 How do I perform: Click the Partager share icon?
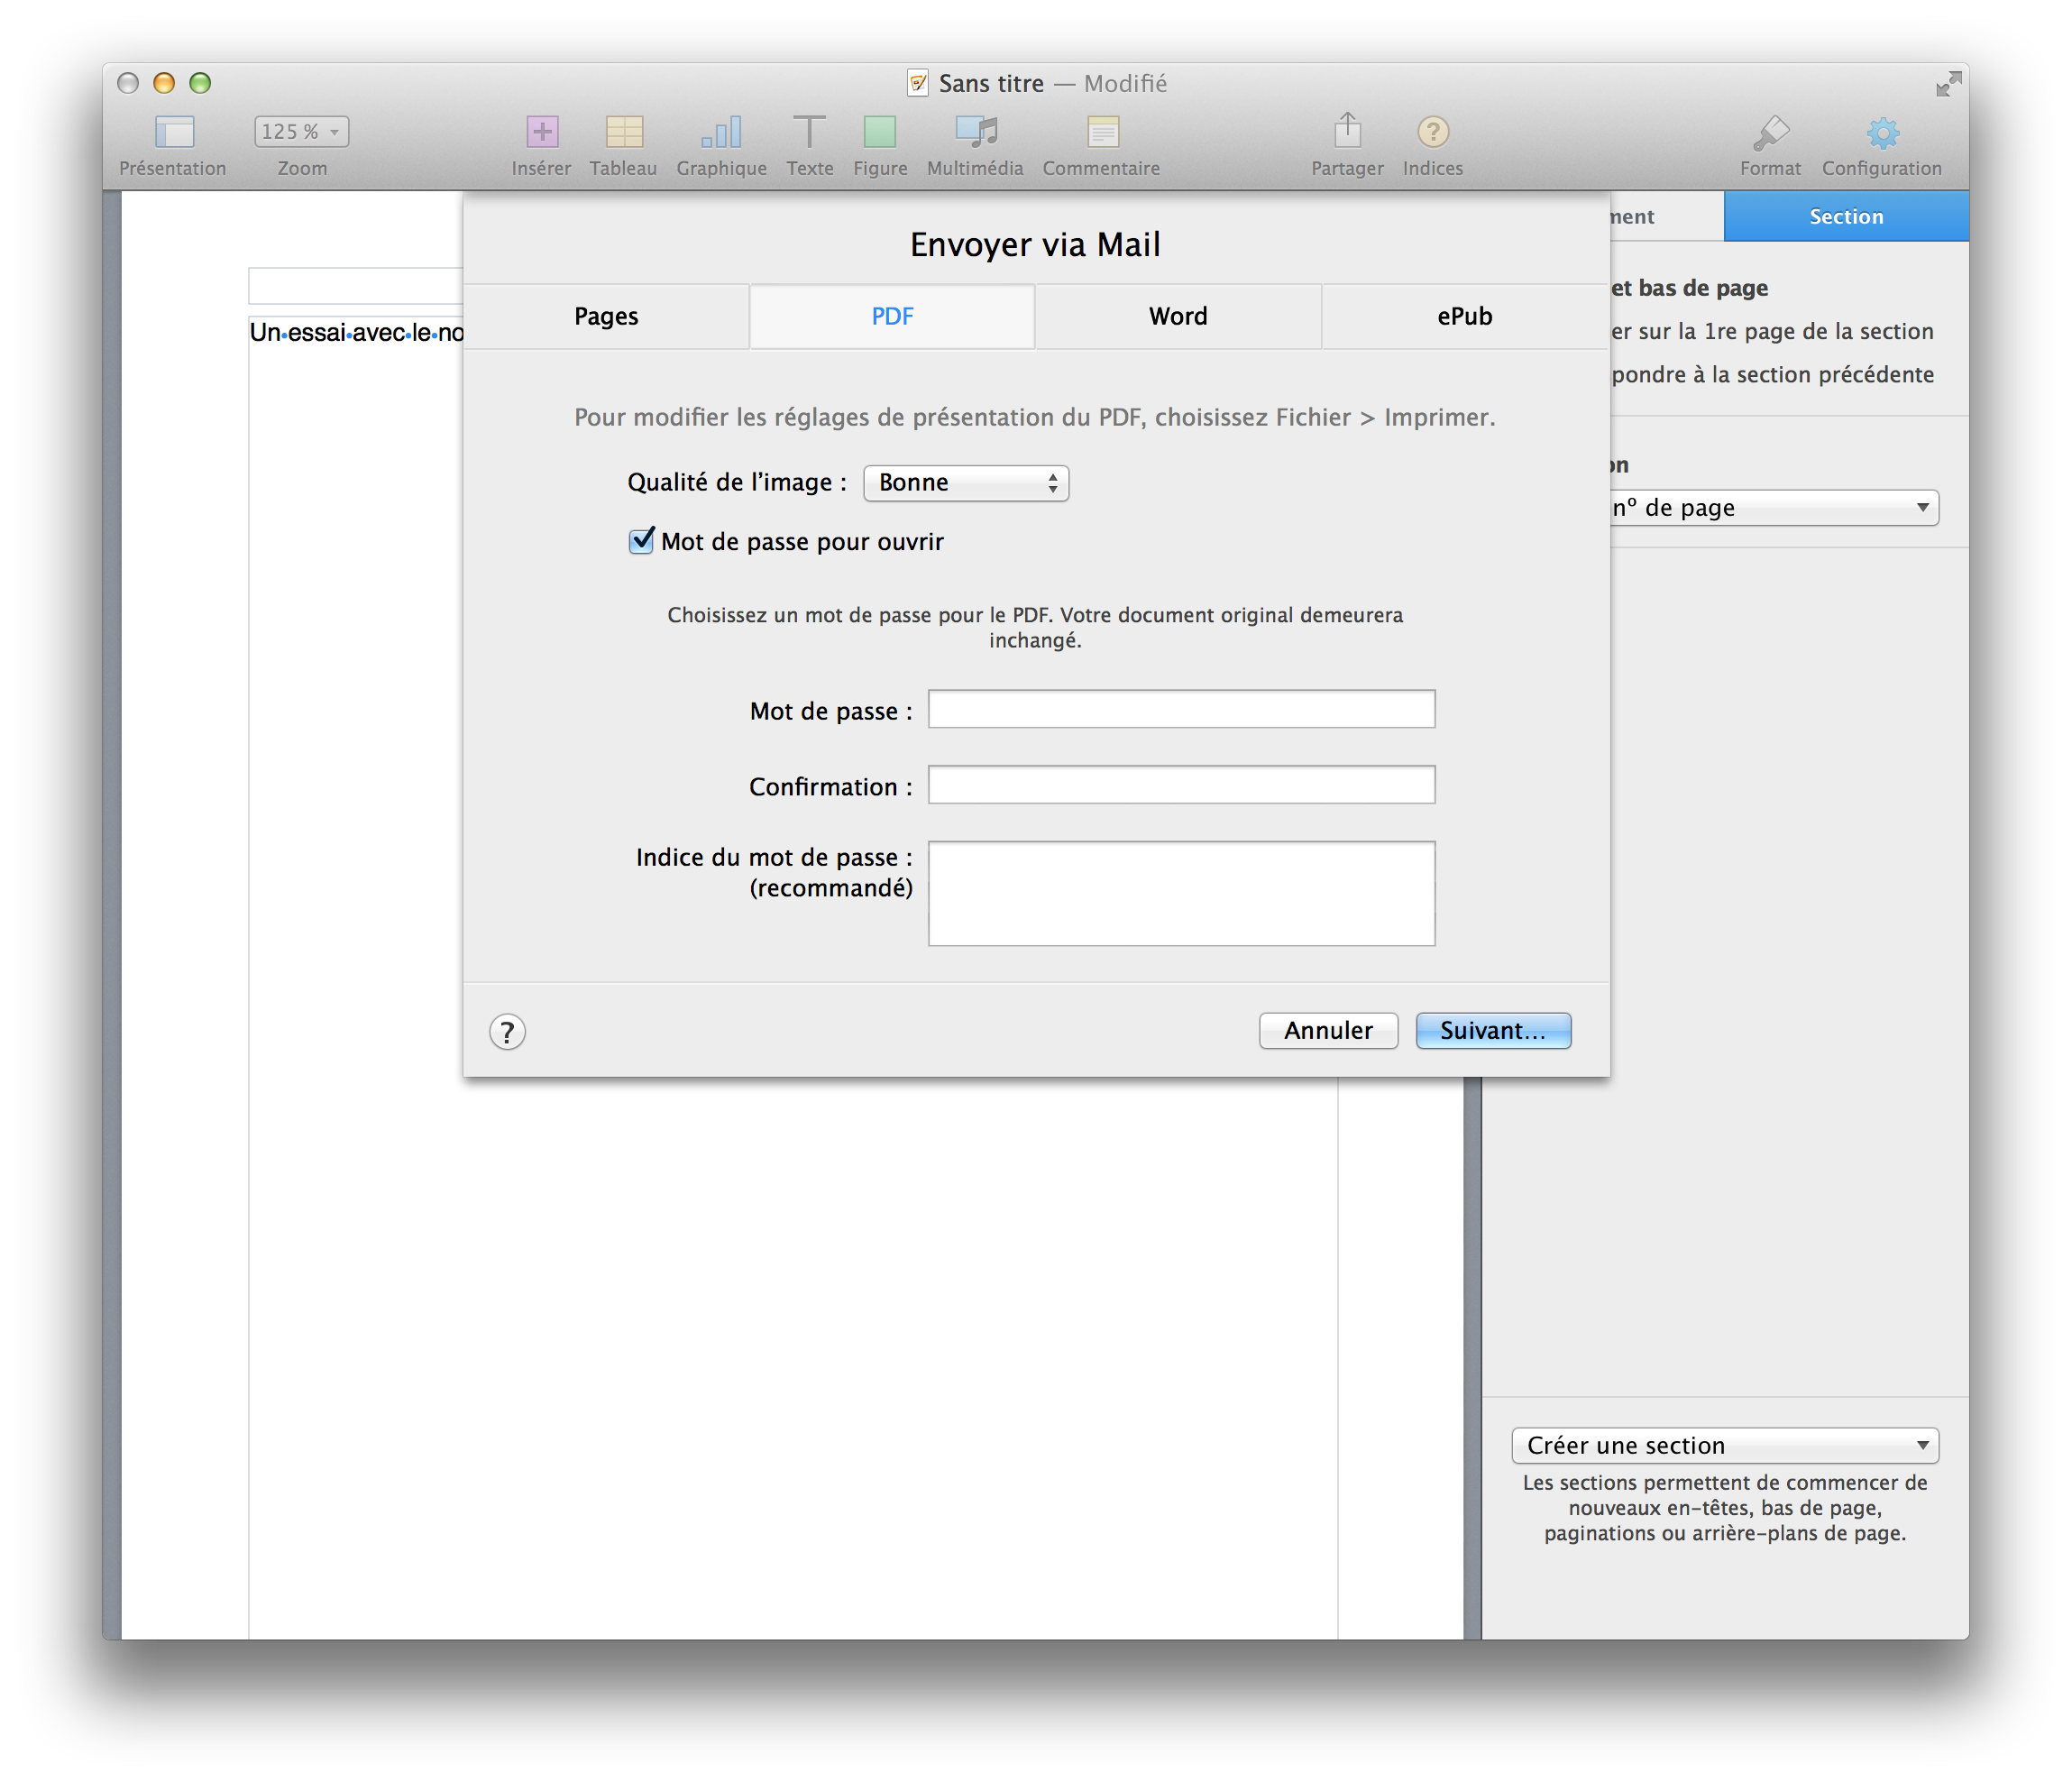1347,132
